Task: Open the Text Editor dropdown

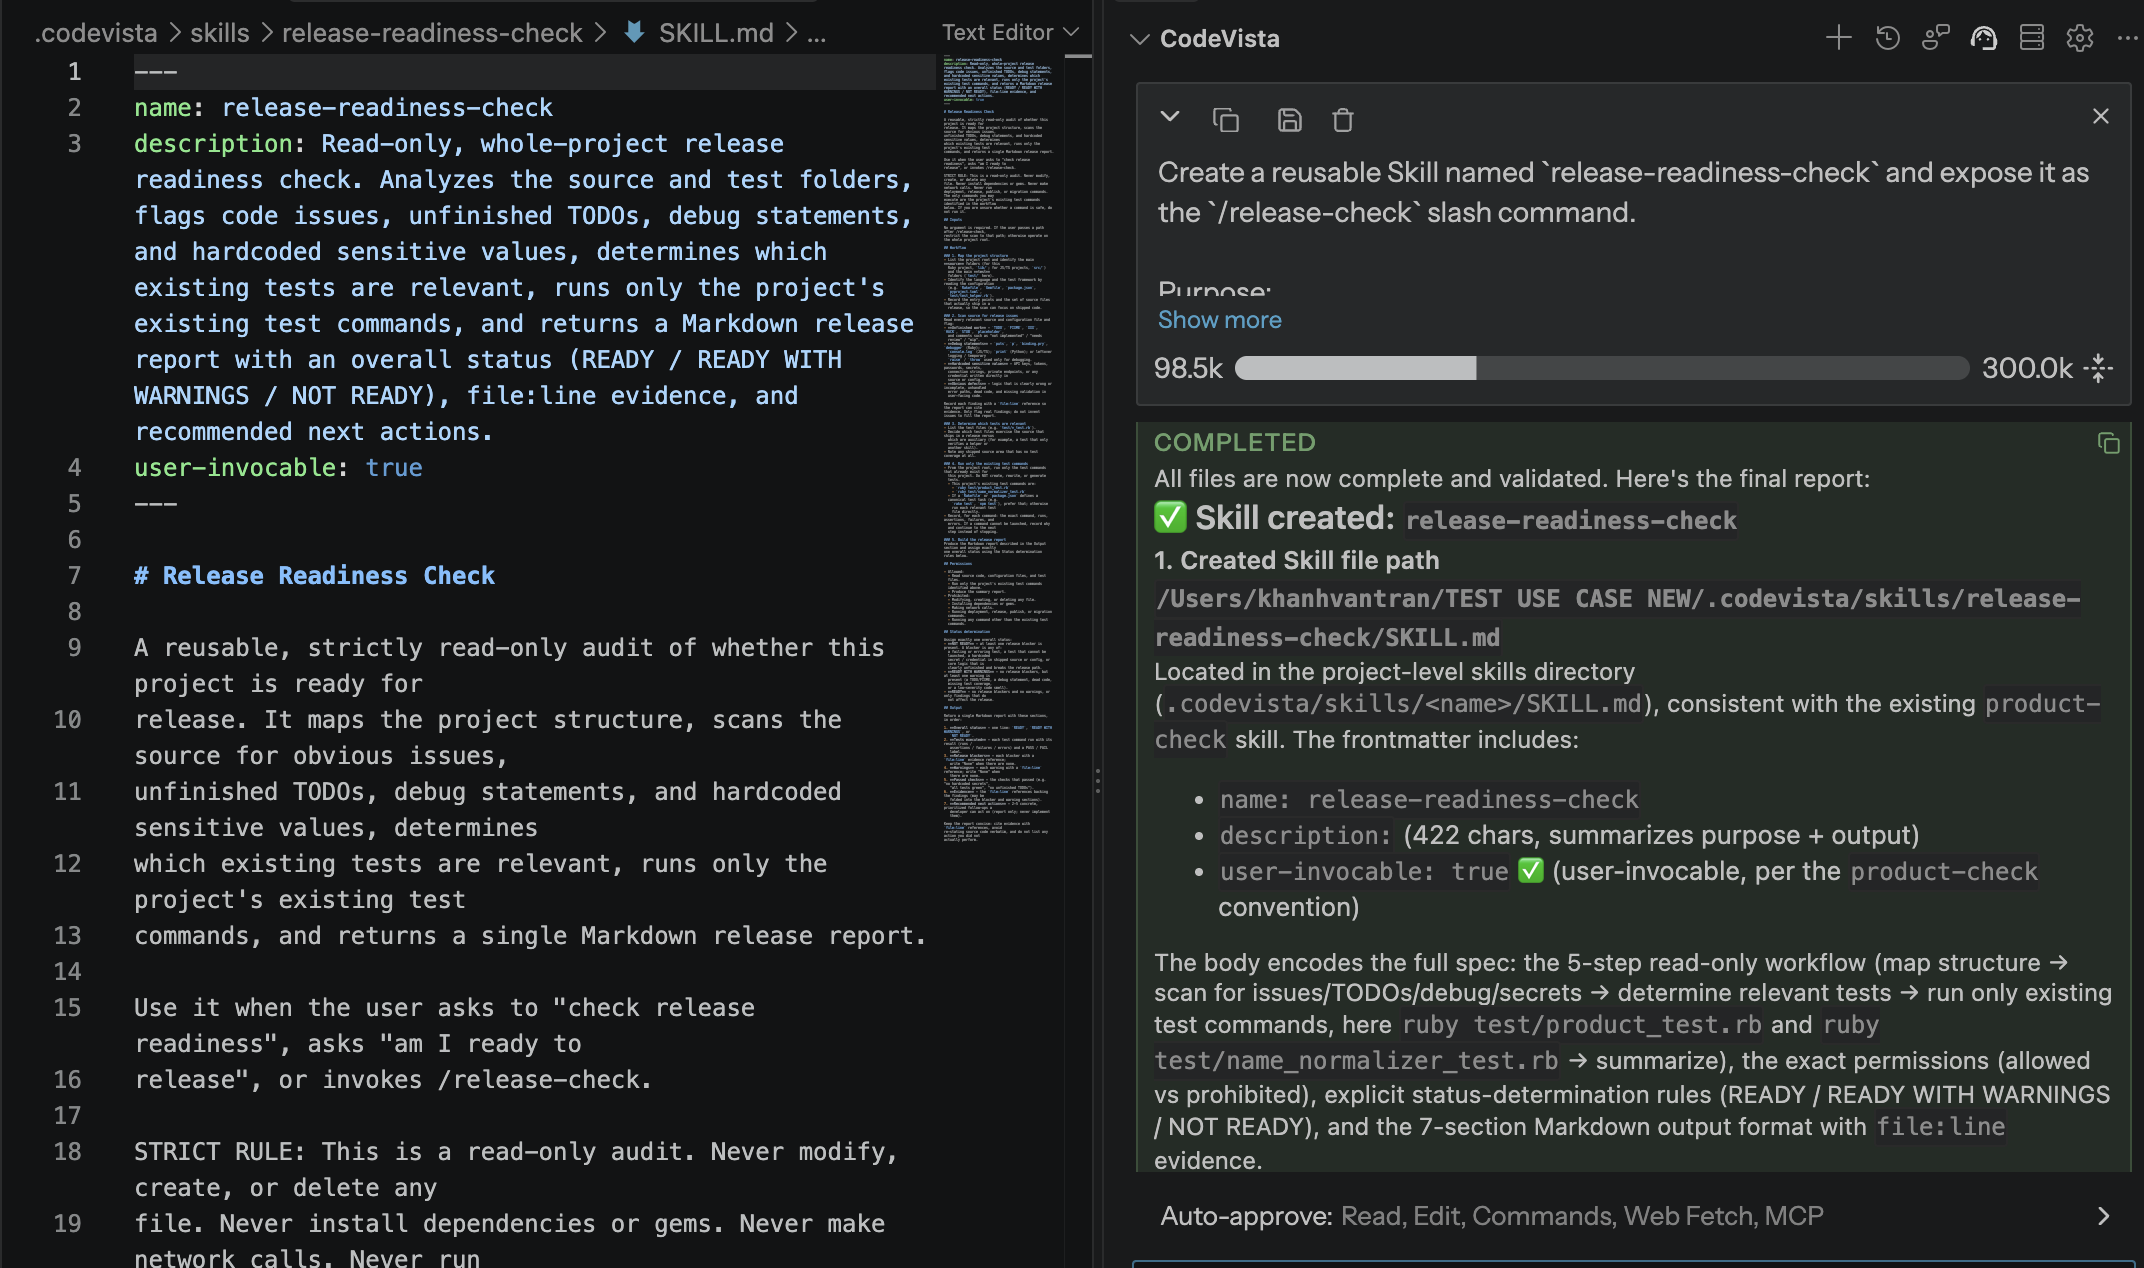Action: (x=1010, y=32)
